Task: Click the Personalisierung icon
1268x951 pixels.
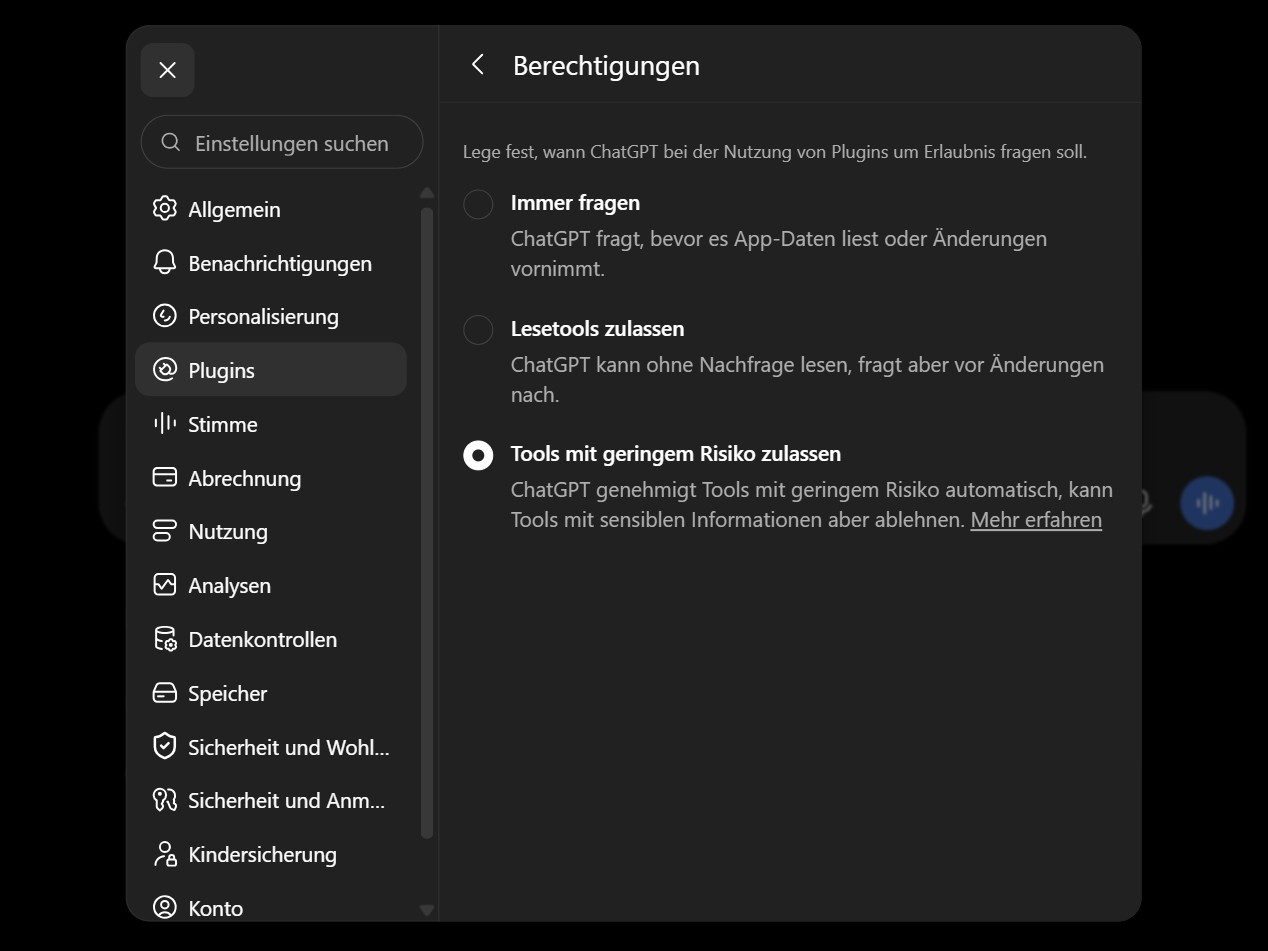Action: click(x=164, y=316)
